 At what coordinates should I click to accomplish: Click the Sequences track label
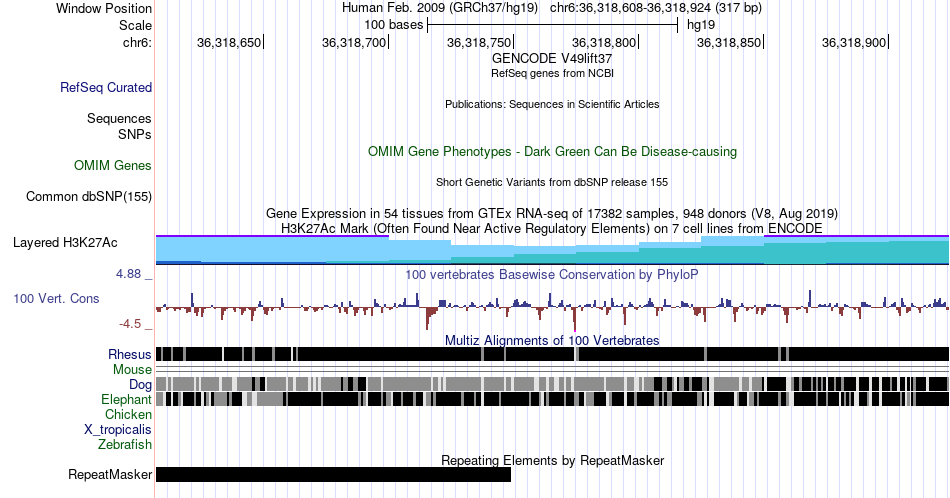[x=119, y=118]
